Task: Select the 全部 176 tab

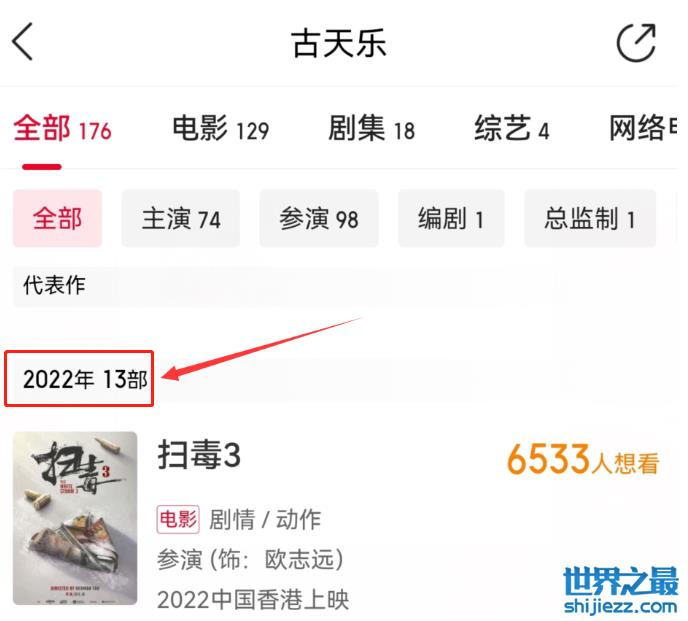Action: click(62, 129)
